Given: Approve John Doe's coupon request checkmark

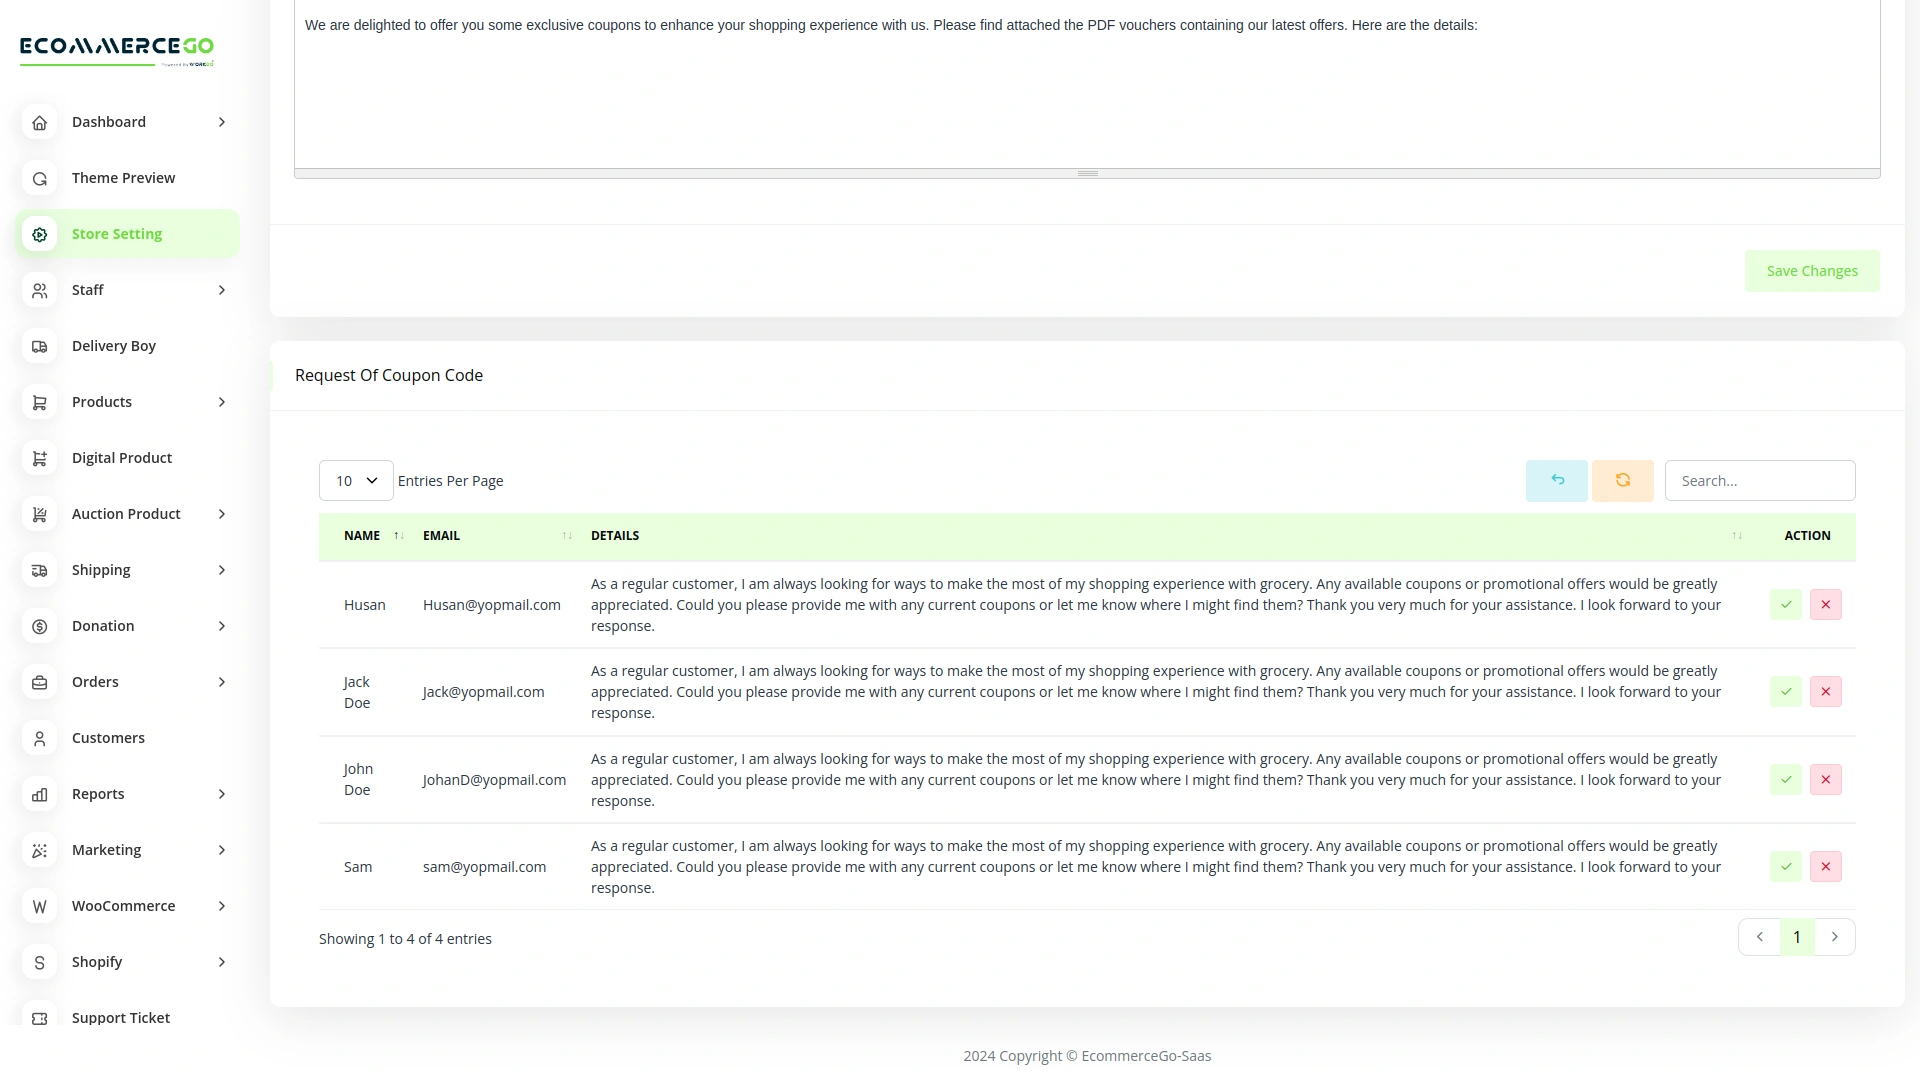Looking at the screenshot, I should coord(1785,780).
